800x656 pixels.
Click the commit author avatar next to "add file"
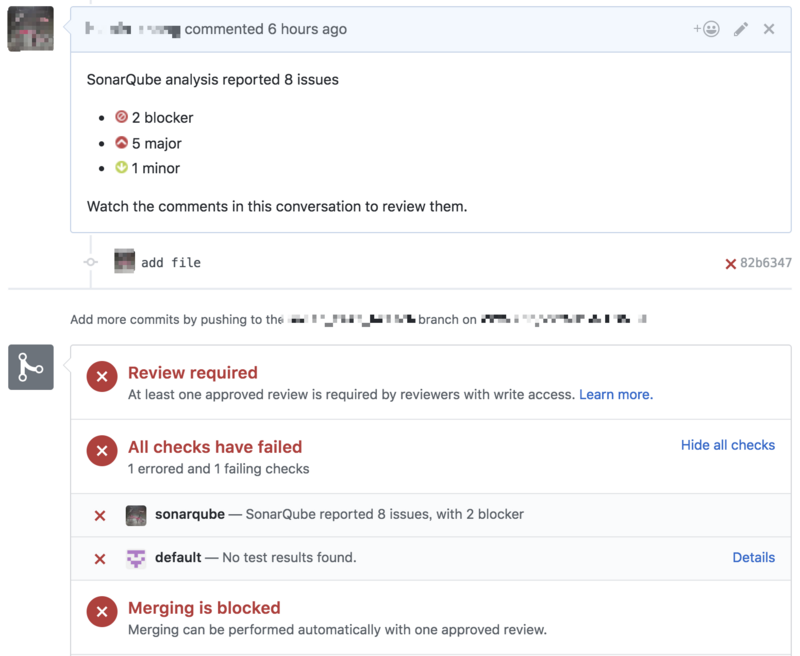tap(124, 262)
